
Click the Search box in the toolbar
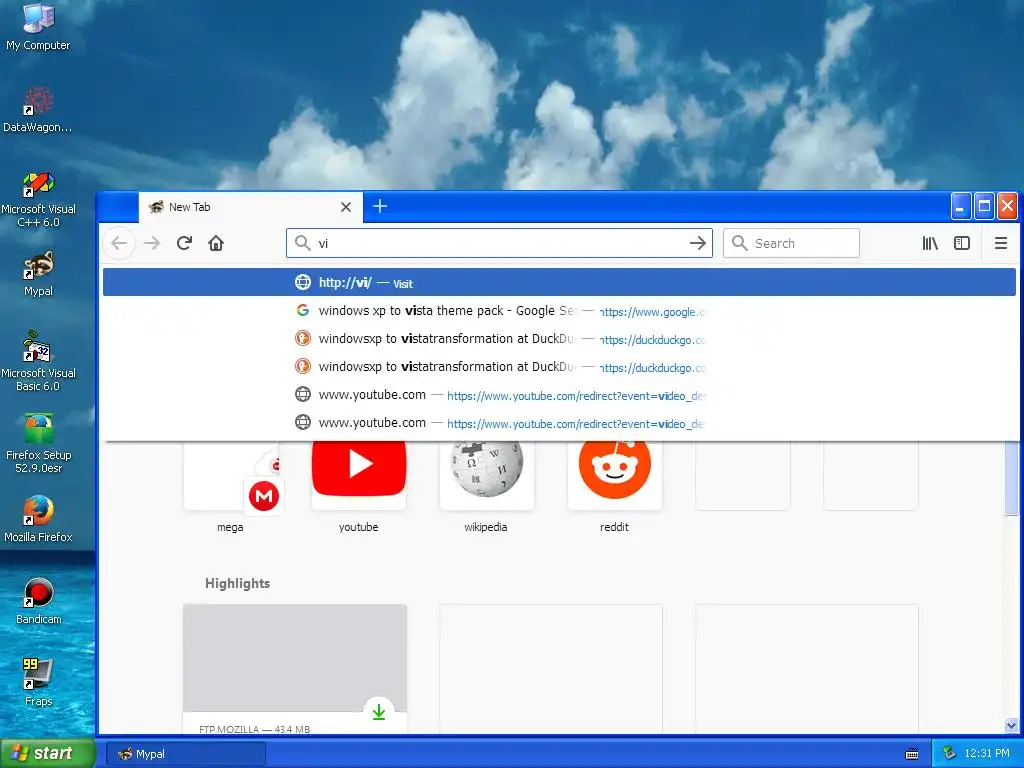tap(791, 244)
